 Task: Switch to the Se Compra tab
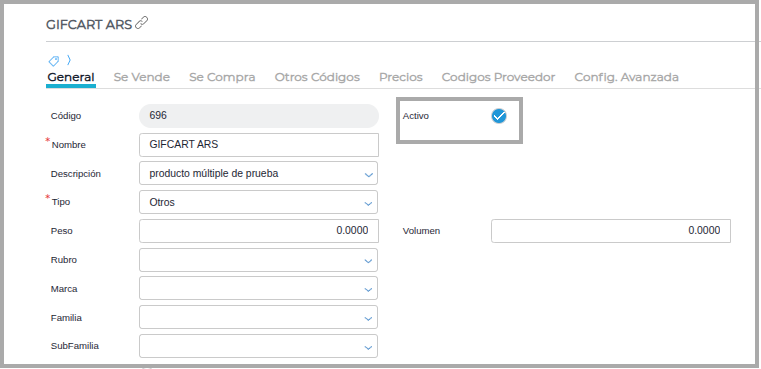(222, 77)
